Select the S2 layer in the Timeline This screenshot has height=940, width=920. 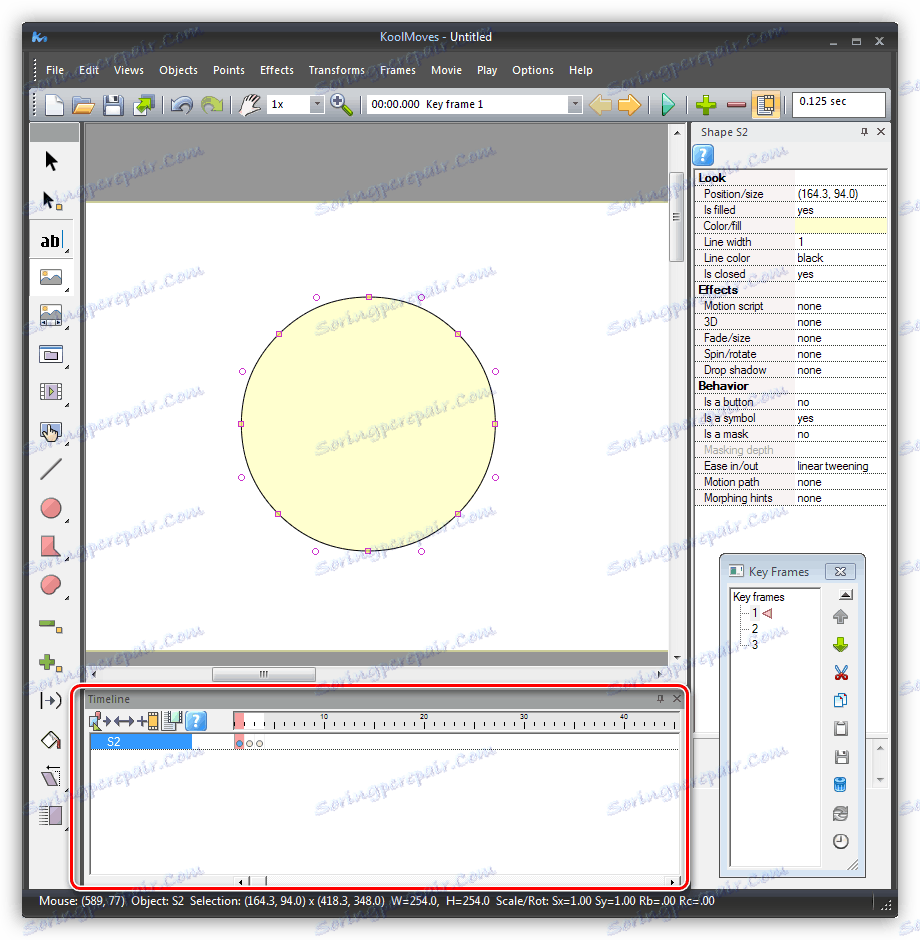(141, 742)
